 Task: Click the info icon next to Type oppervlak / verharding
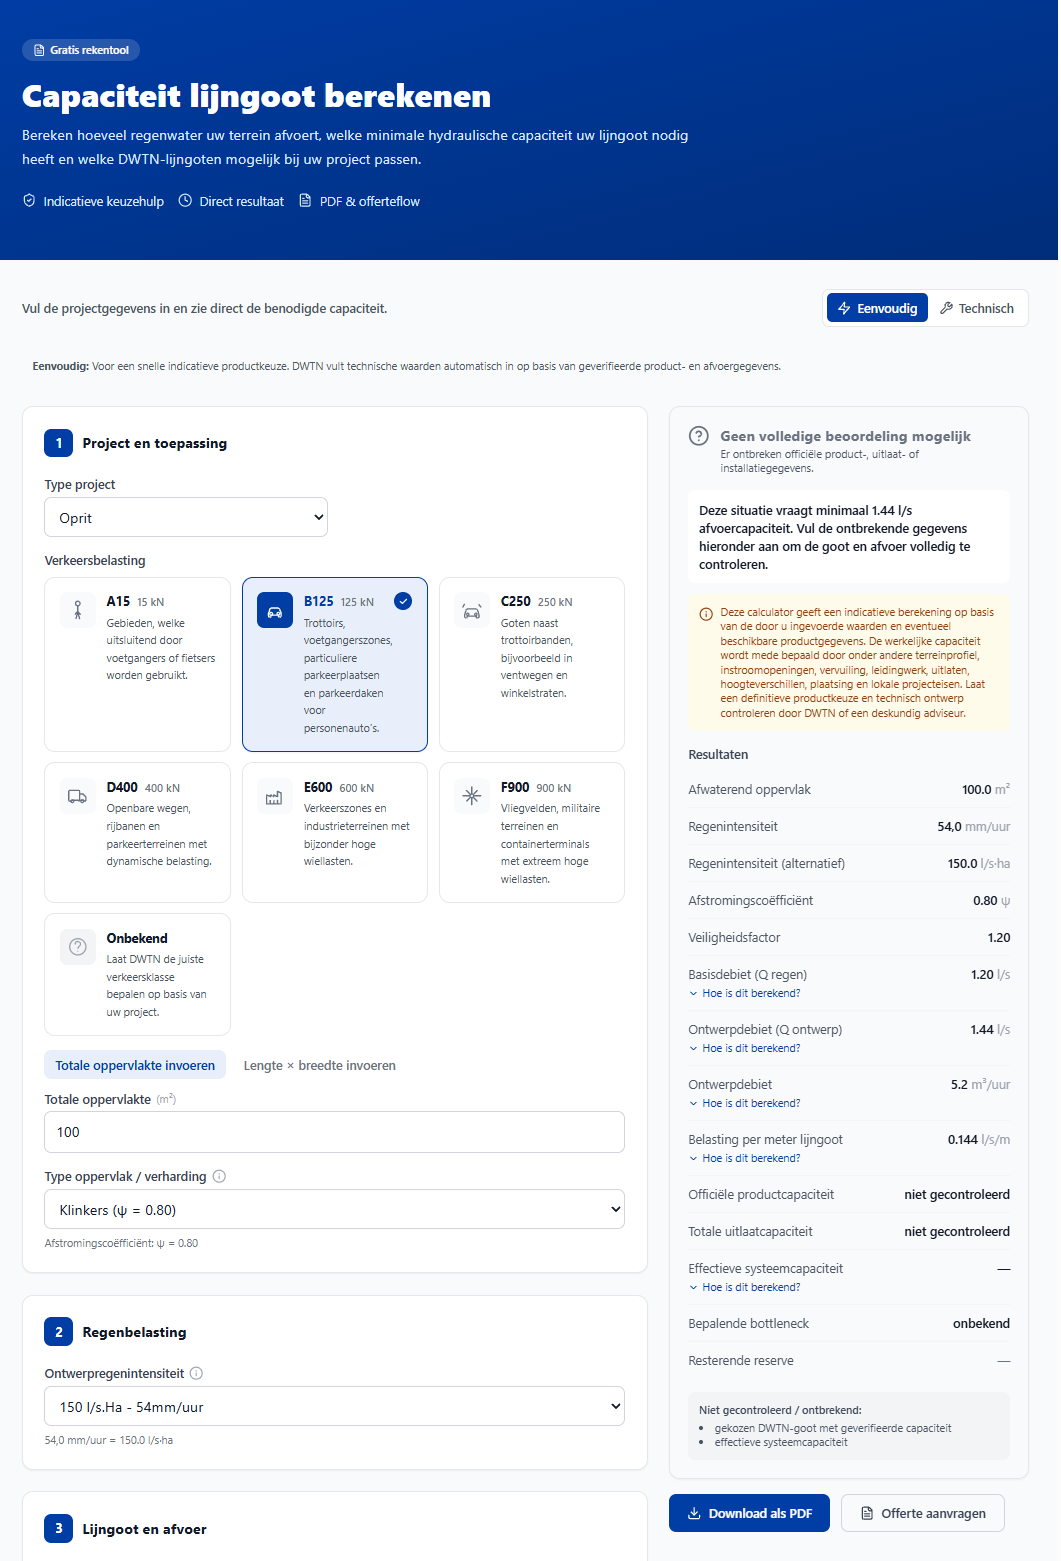219,1176
